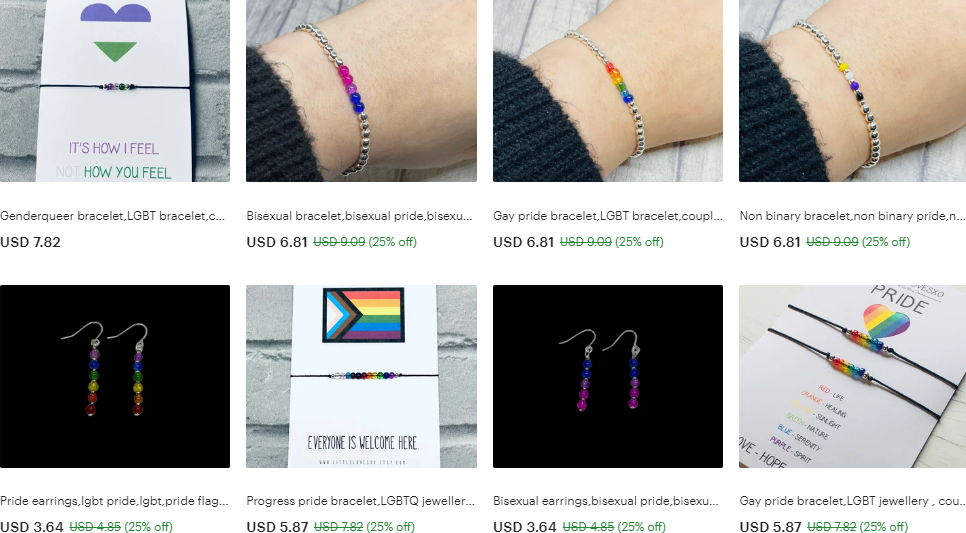Viewport: 966px width, 533px height.
Task: Click the USD 7.82 Genderqueer bracelet price
Action: click(30, 242)
